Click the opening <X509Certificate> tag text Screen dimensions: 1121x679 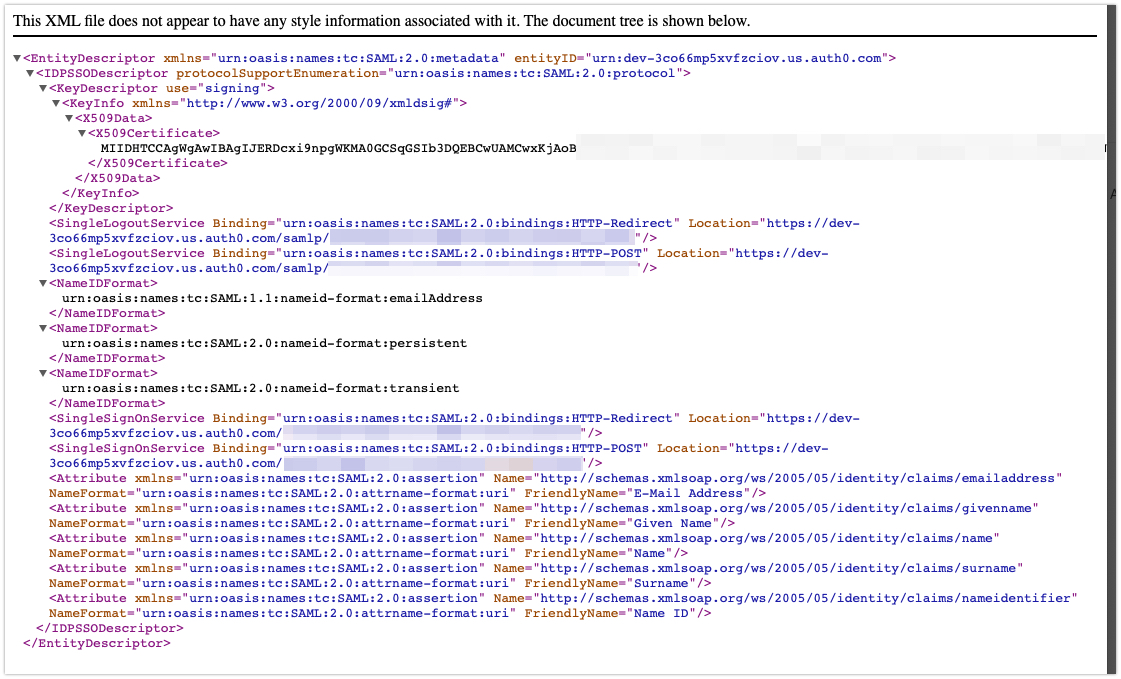pyautogui.click(x=154, y=134)
